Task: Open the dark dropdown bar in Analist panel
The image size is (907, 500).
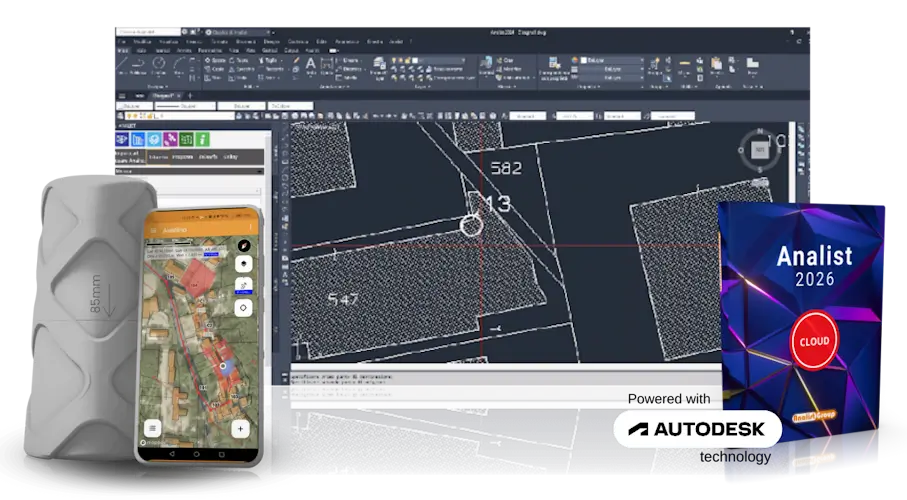Action: 189,172
